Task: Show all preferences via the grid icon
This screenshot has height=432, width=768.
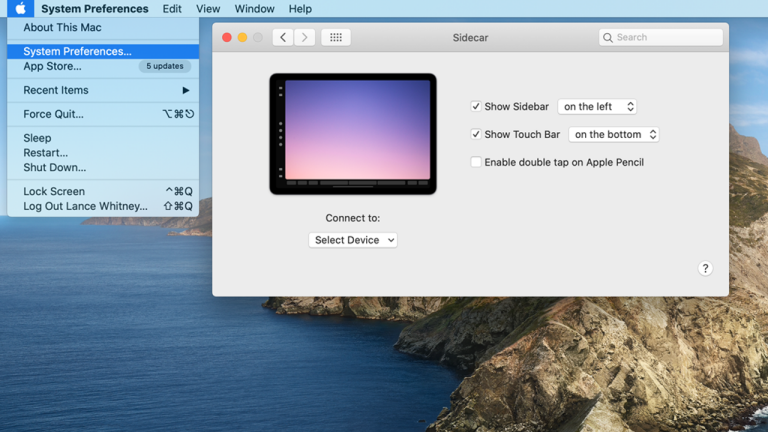Action: click(x=336, y=37)
